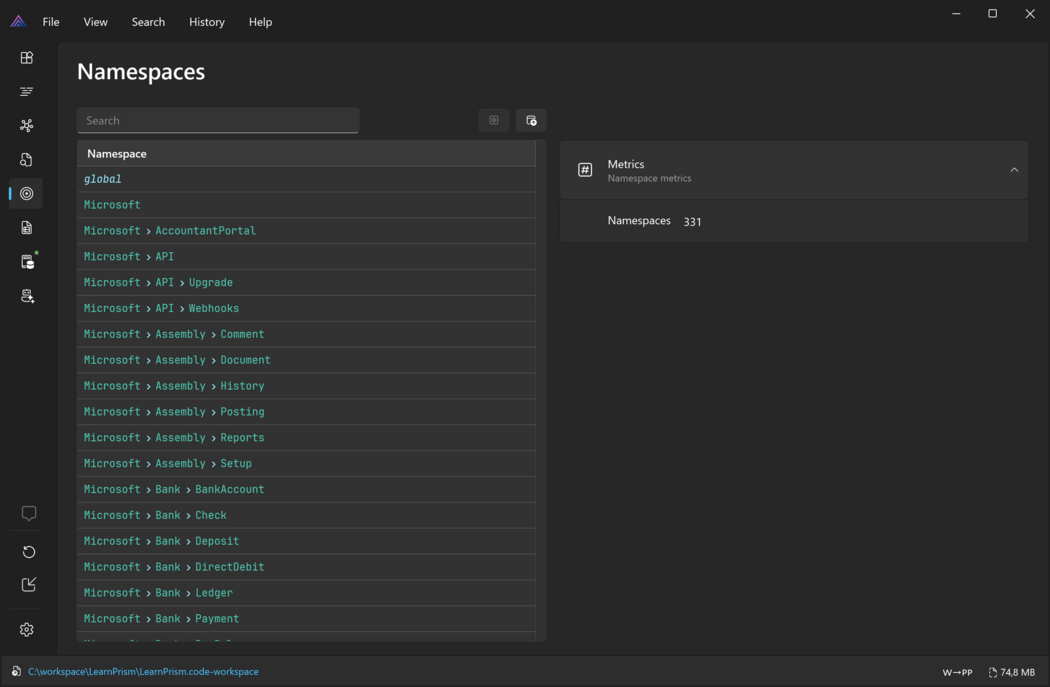Open the Search menu

[x=148, y=22]
